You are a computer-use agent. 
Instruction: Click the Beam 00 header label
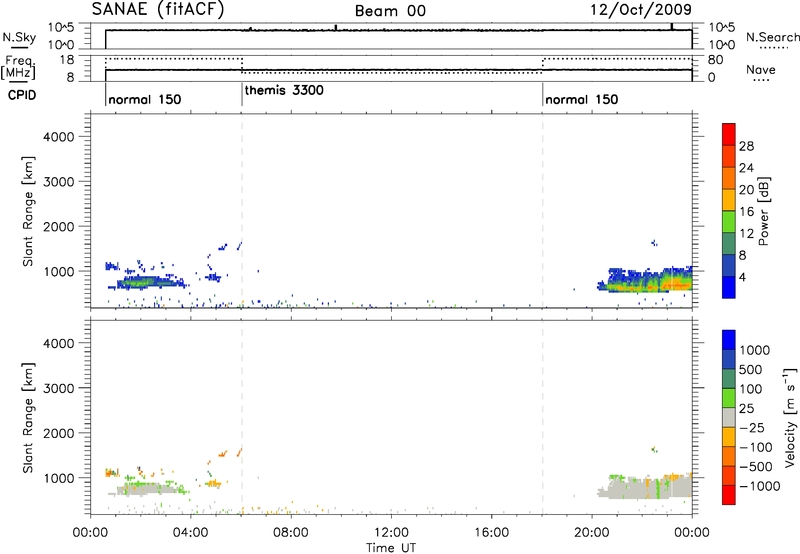click(390, 11)
